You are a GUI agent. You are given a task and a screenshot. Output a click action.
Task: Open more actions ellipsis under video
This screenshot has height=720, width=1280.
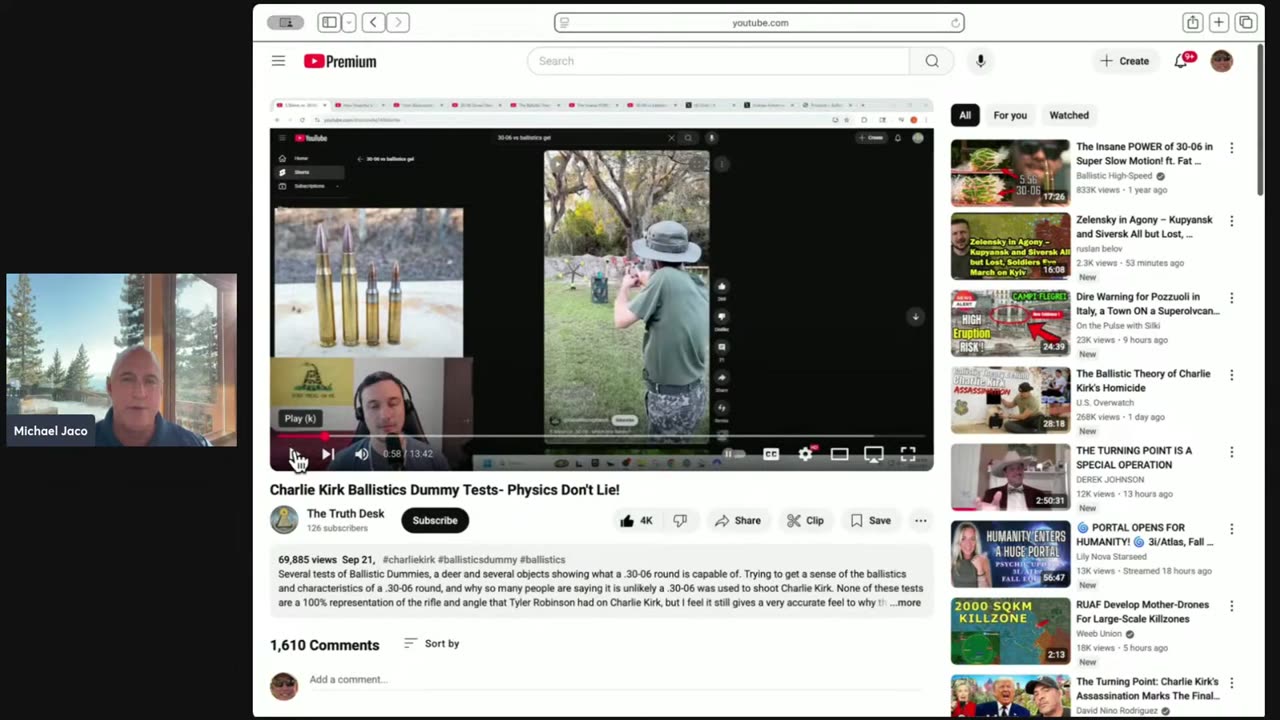click(920, 520)
